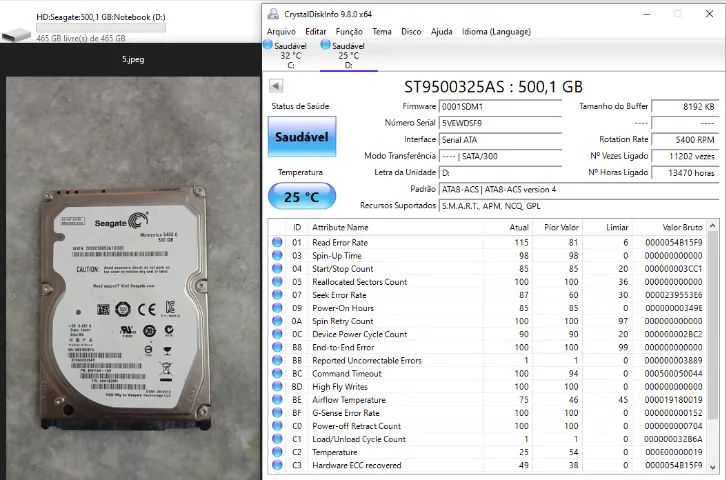The width and height of the screenshot is (726, 480).
Task: Click status icon for Spin-Up Time
Action: click(x=277, y=255)
